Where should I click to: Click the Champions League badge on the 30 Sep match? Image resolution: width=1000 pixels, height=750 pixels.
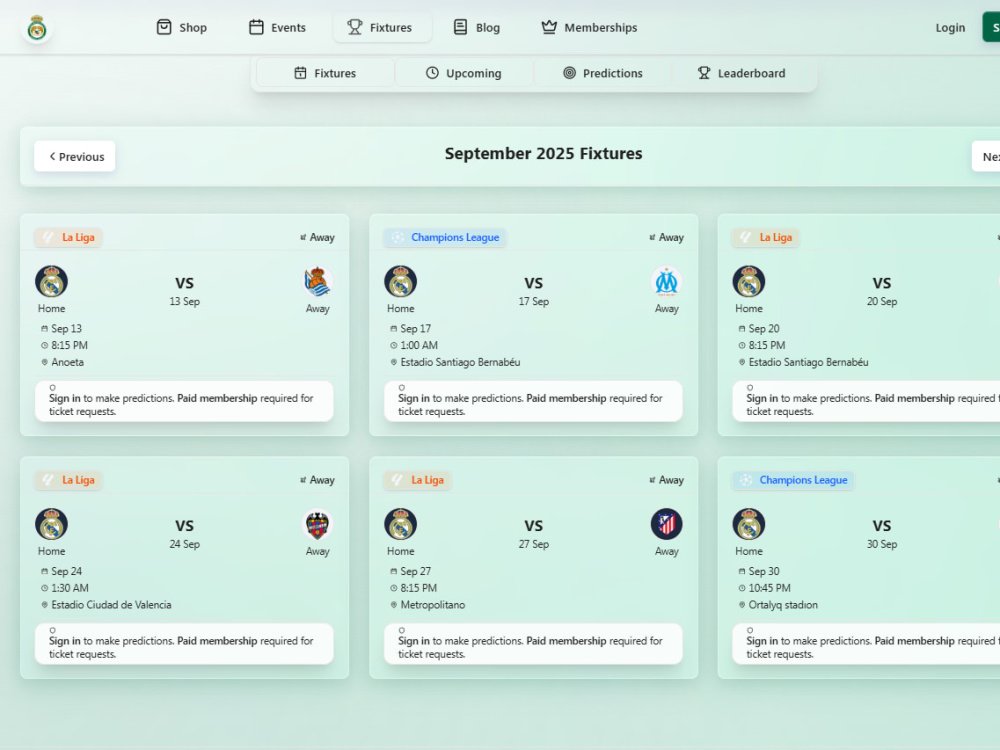click(793, 480)
